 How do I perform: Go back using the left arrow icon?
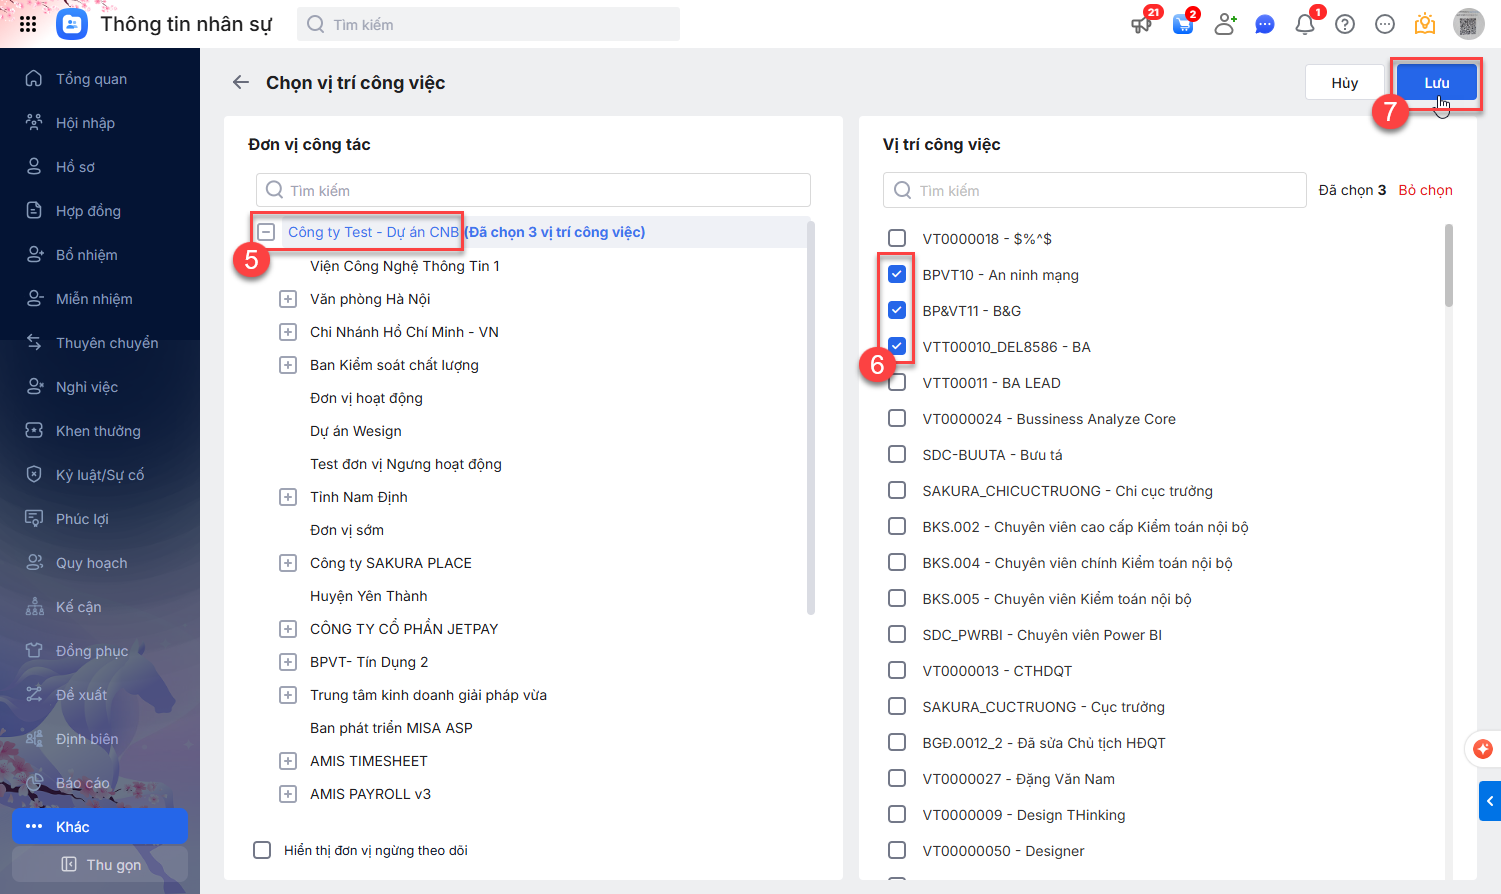tap(241, 83)
